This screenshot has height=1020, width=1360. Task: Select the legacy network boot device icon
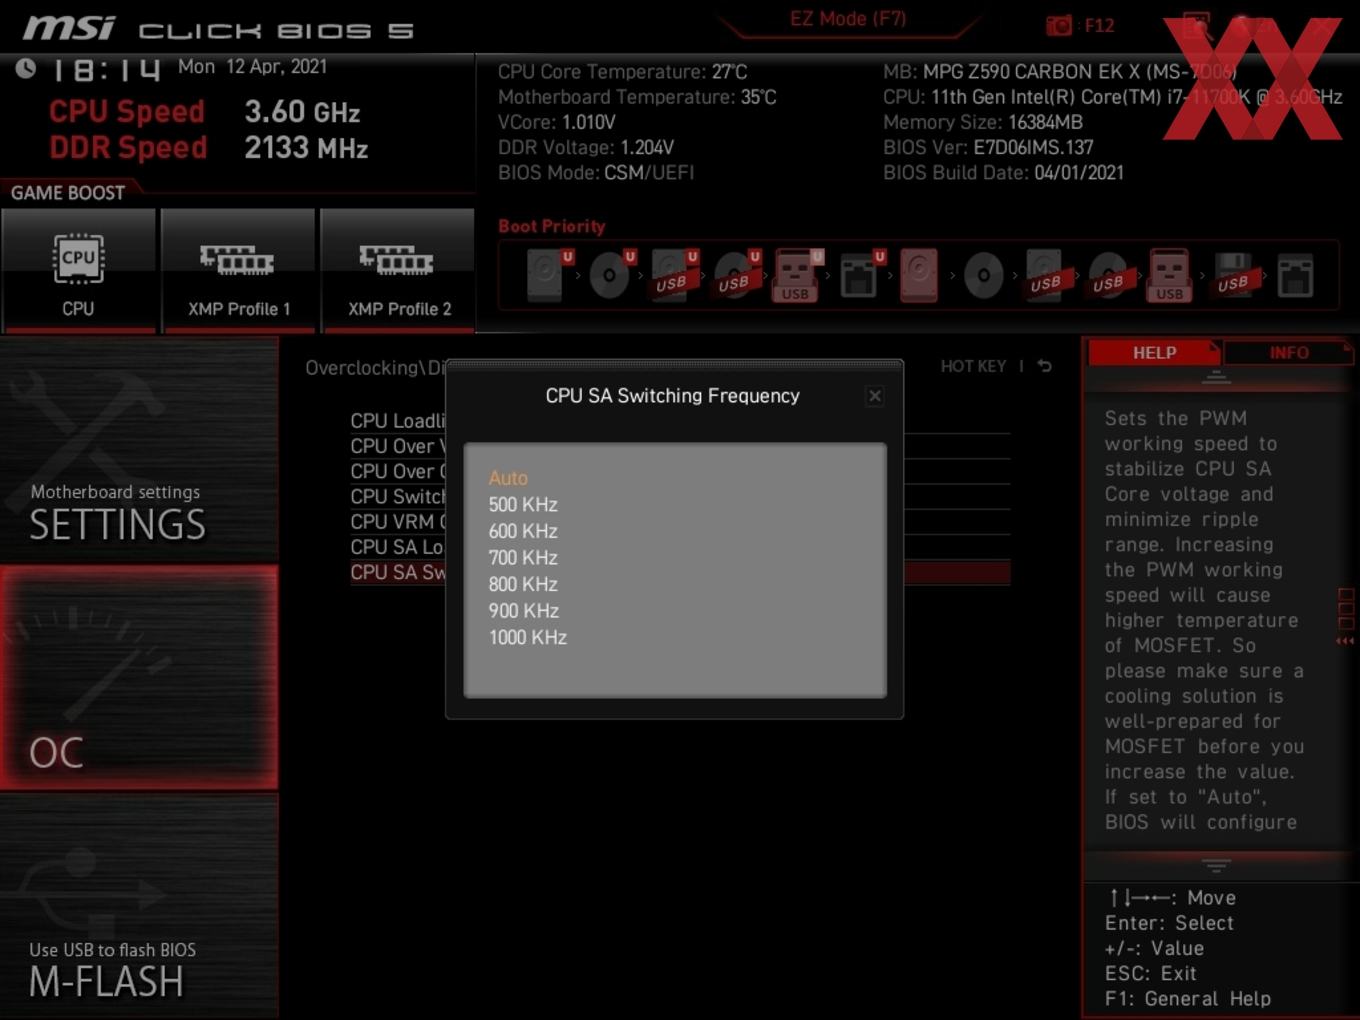pyautogui.click(x=1295, y=276)
